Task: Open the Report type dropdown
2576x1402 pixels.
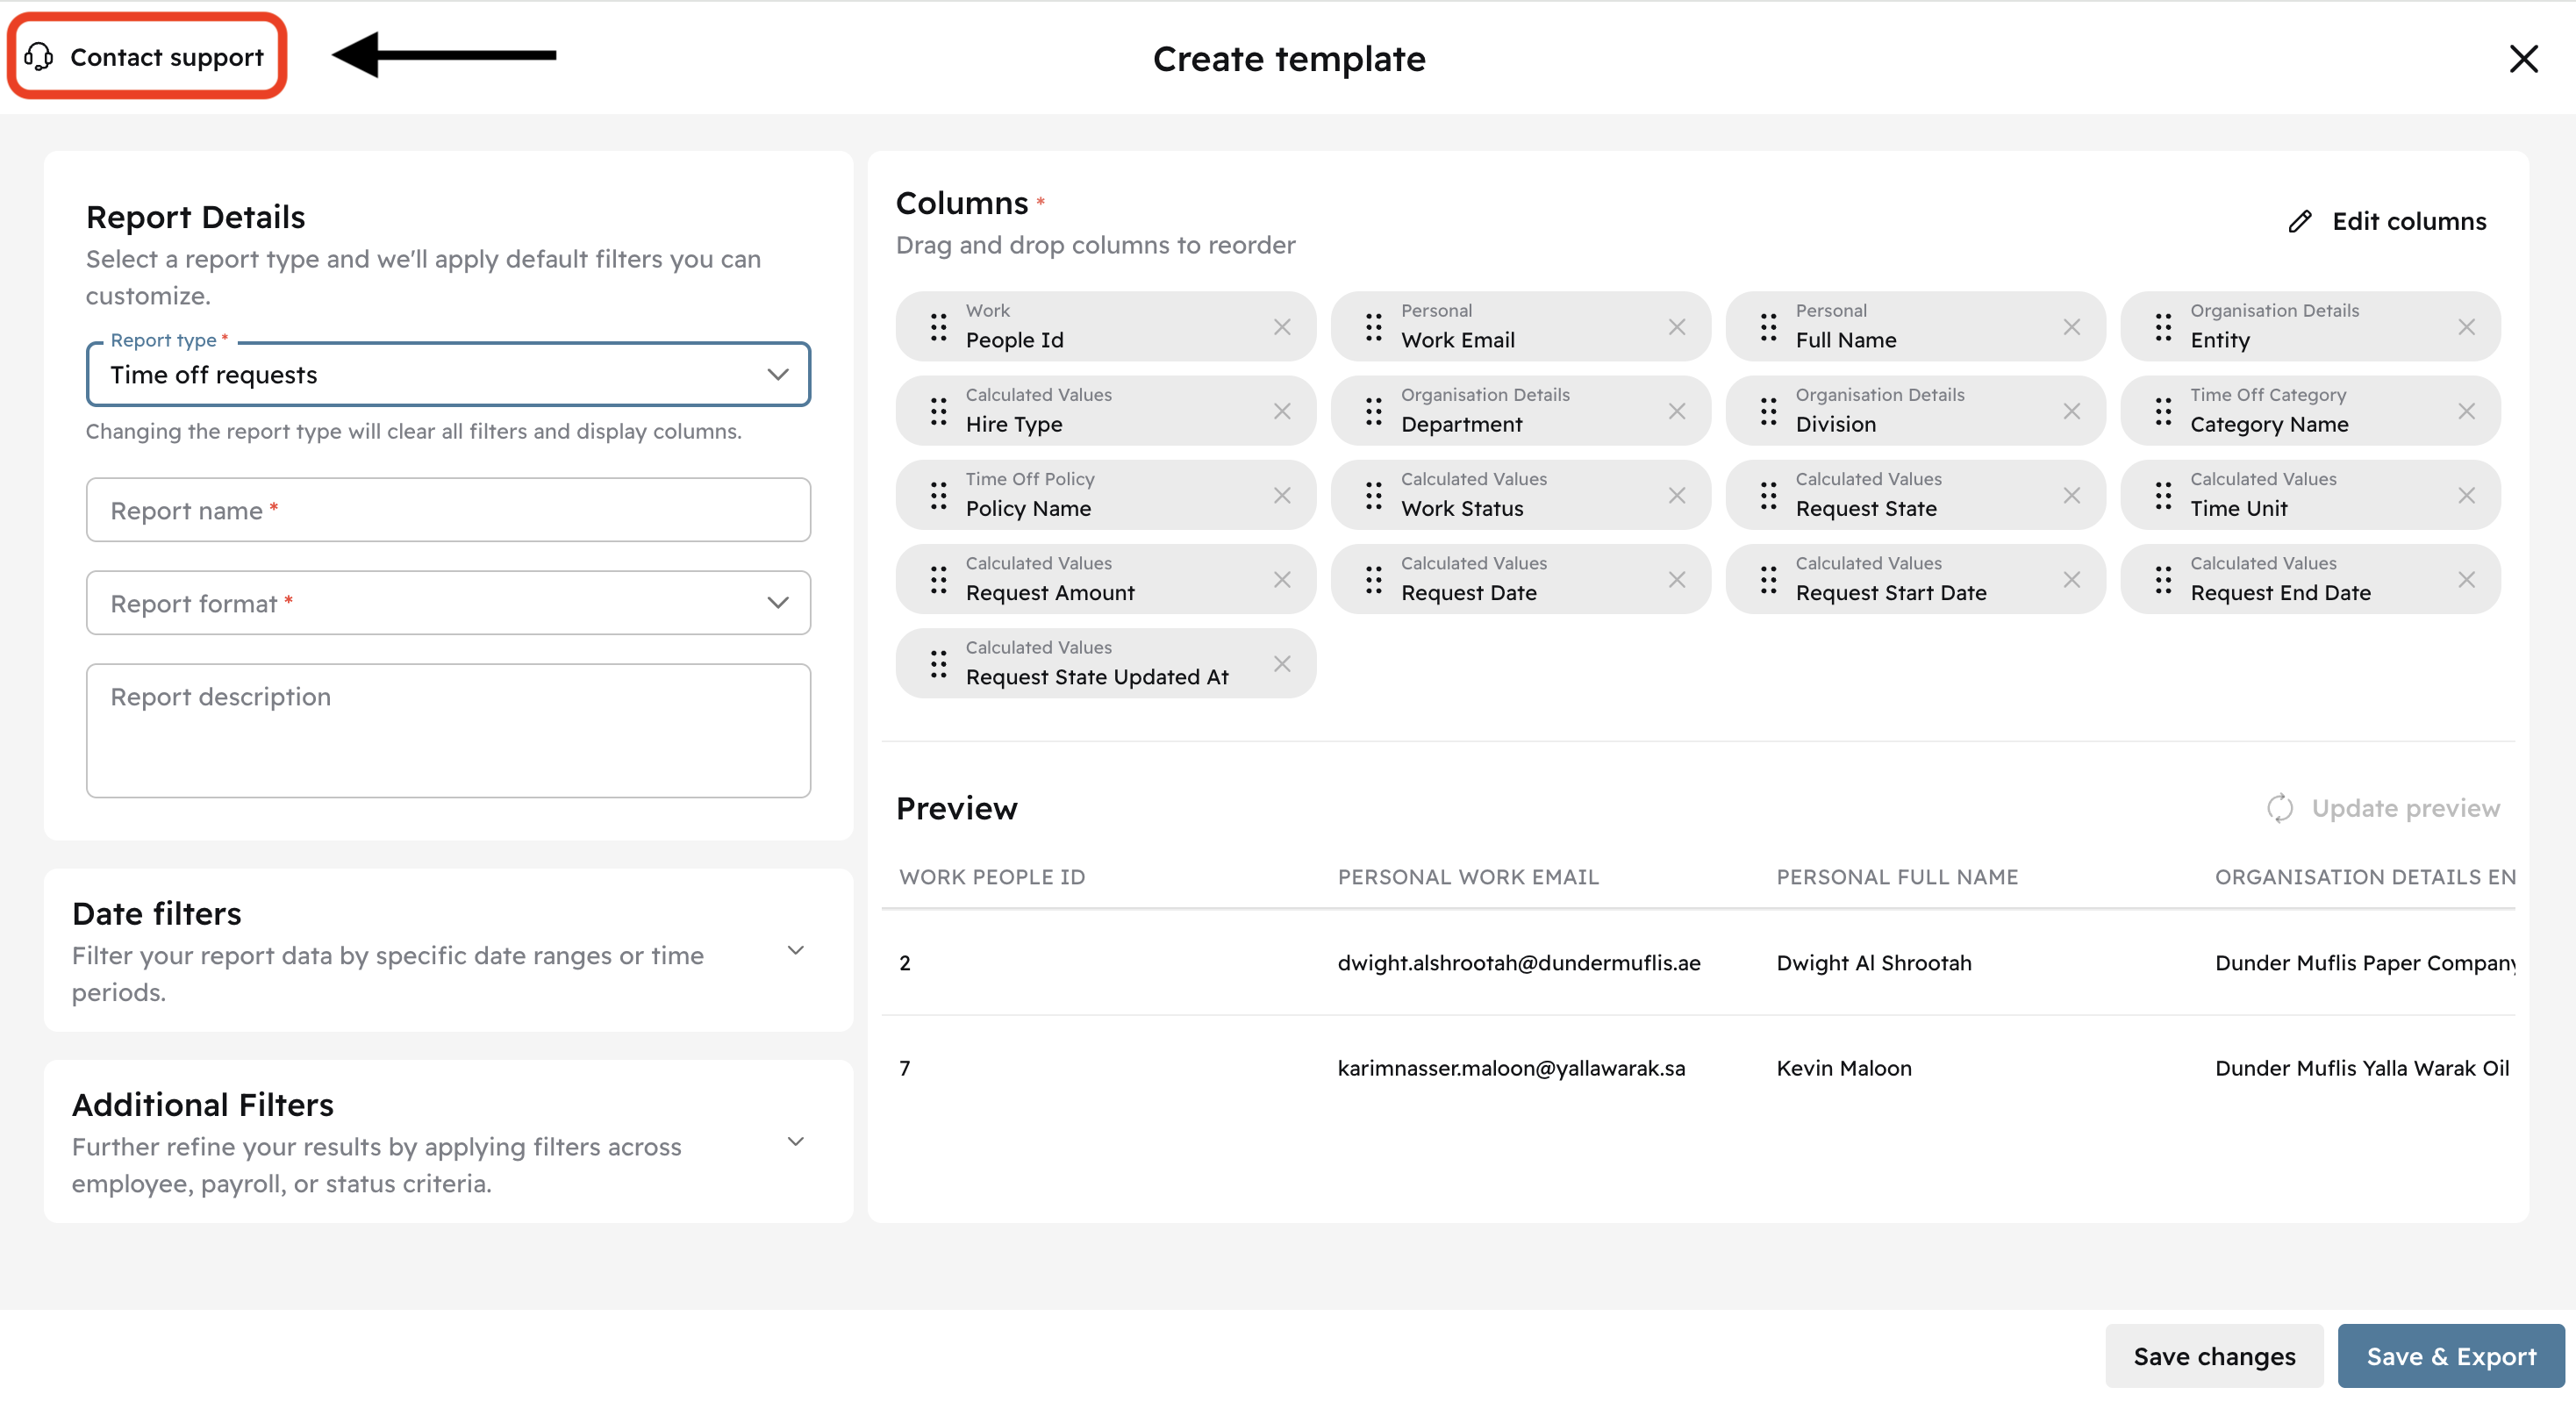Action: (x=448, y=375)
